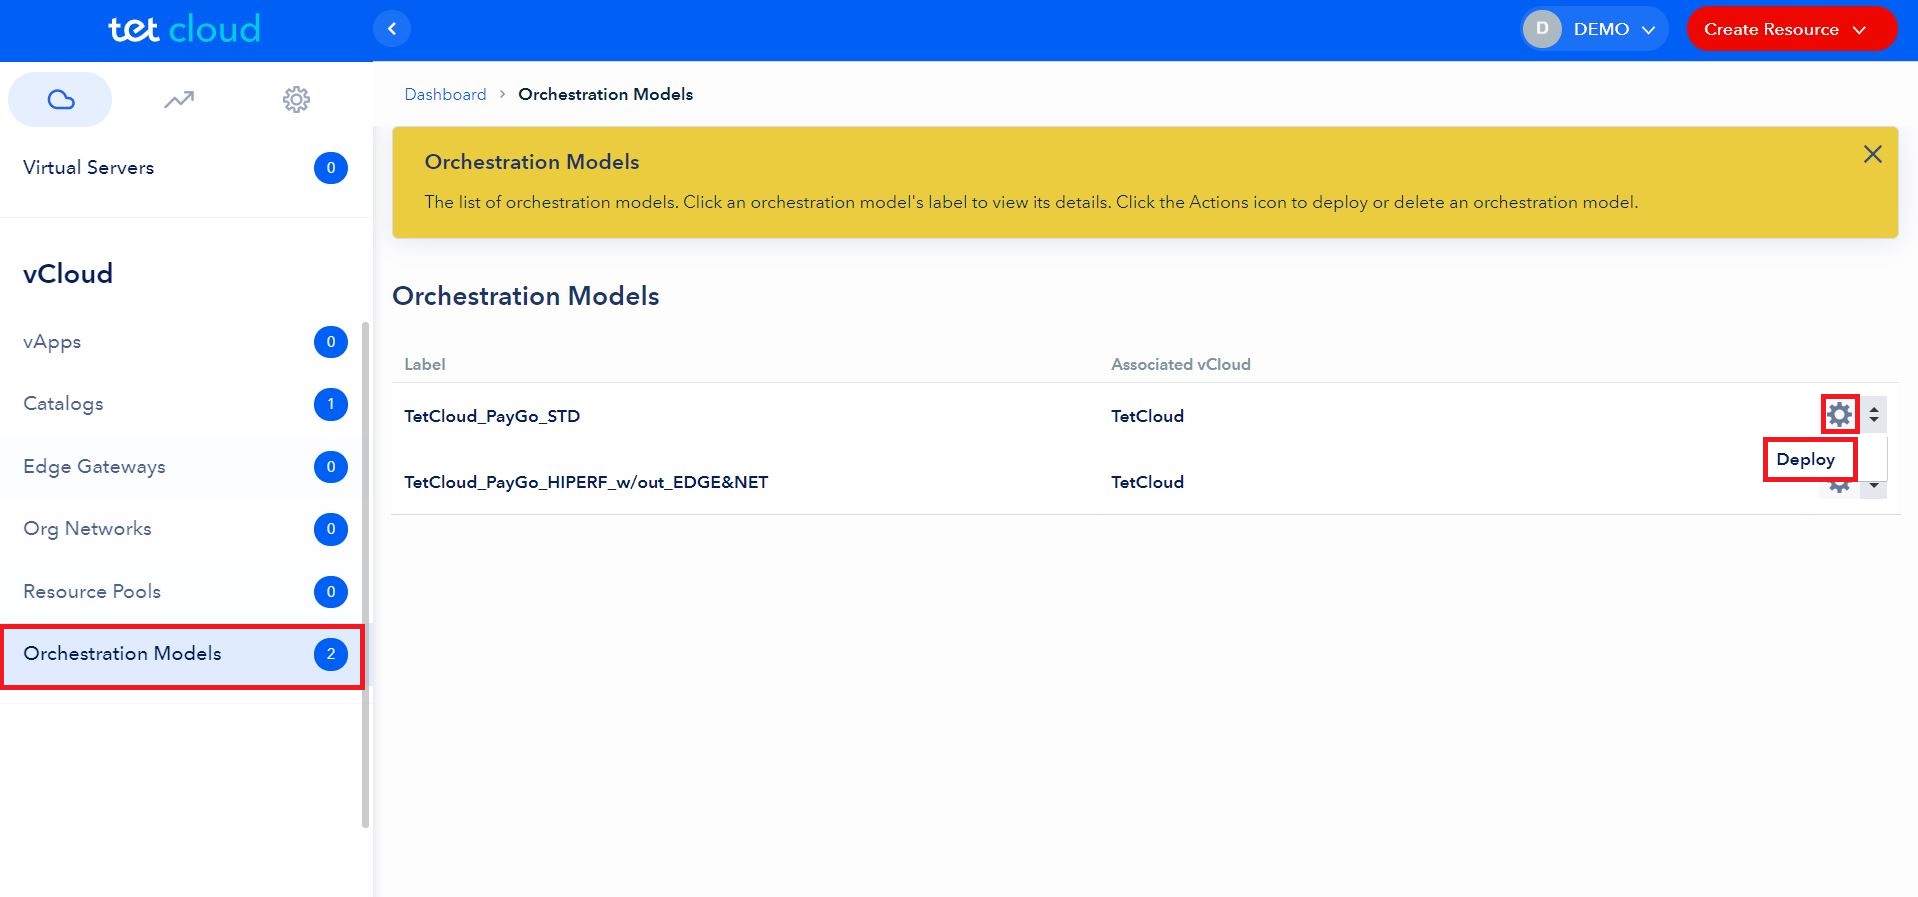This screenshot has width=1918, height=897.
Task: Close the Orchestration Models info banner
Action: coord(1873,154)
